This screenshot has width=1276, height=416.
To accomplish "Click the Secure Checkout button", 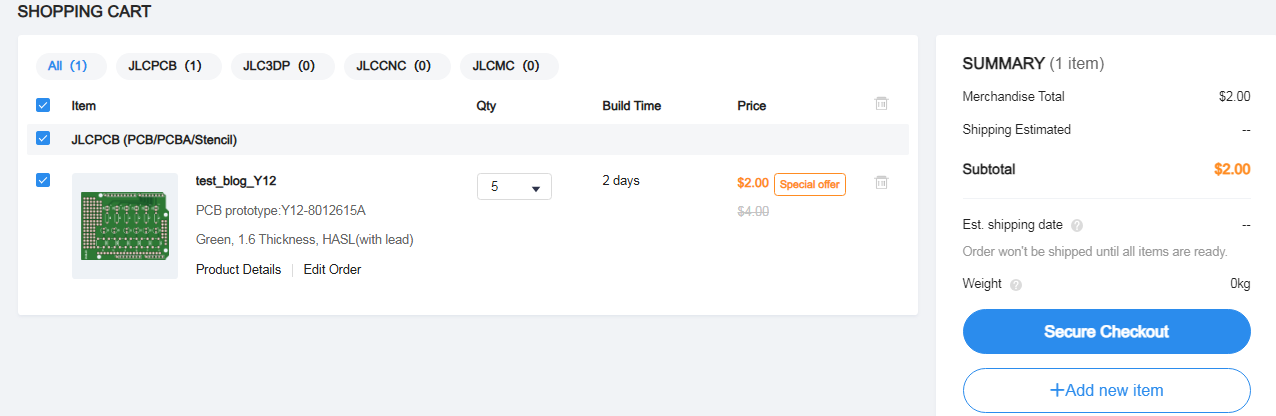I will tap(1106, 331).
